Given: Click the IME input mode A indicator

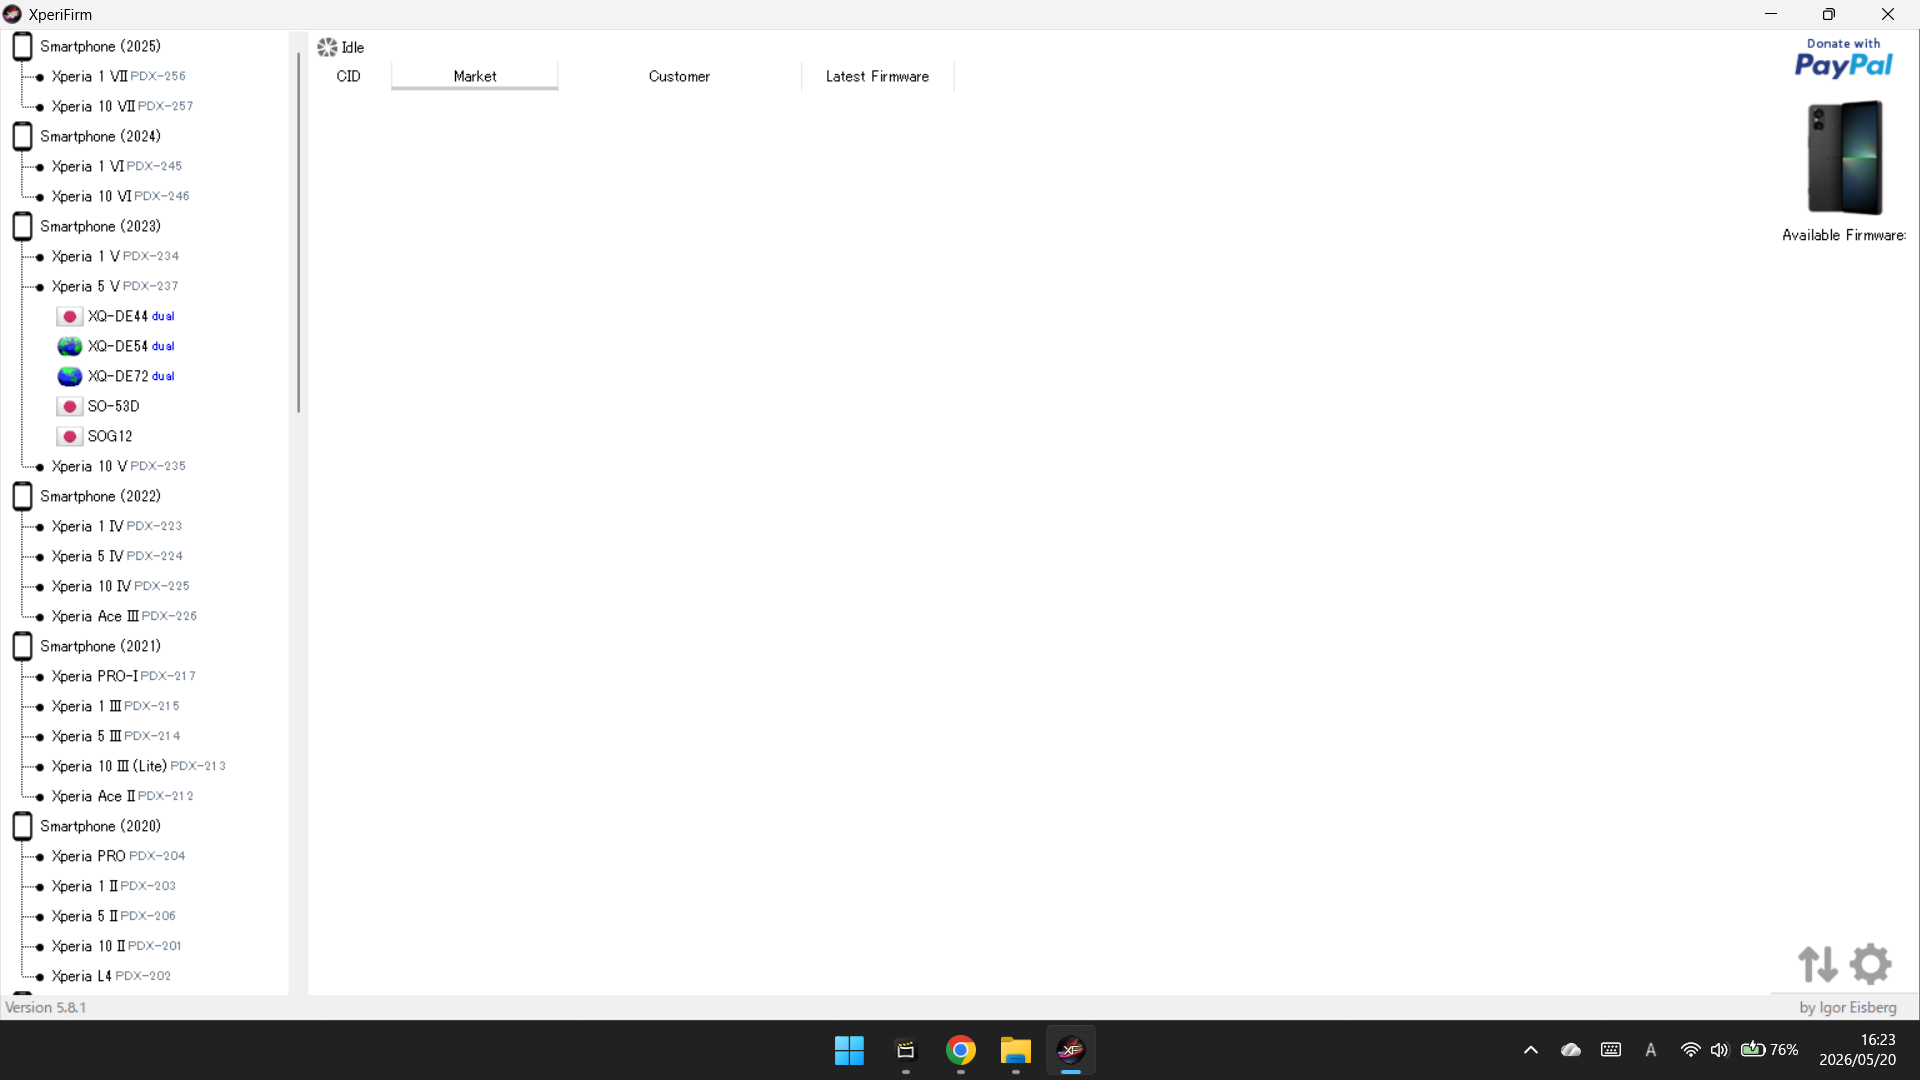Looking at the screenshot, I should 1650,1050.
